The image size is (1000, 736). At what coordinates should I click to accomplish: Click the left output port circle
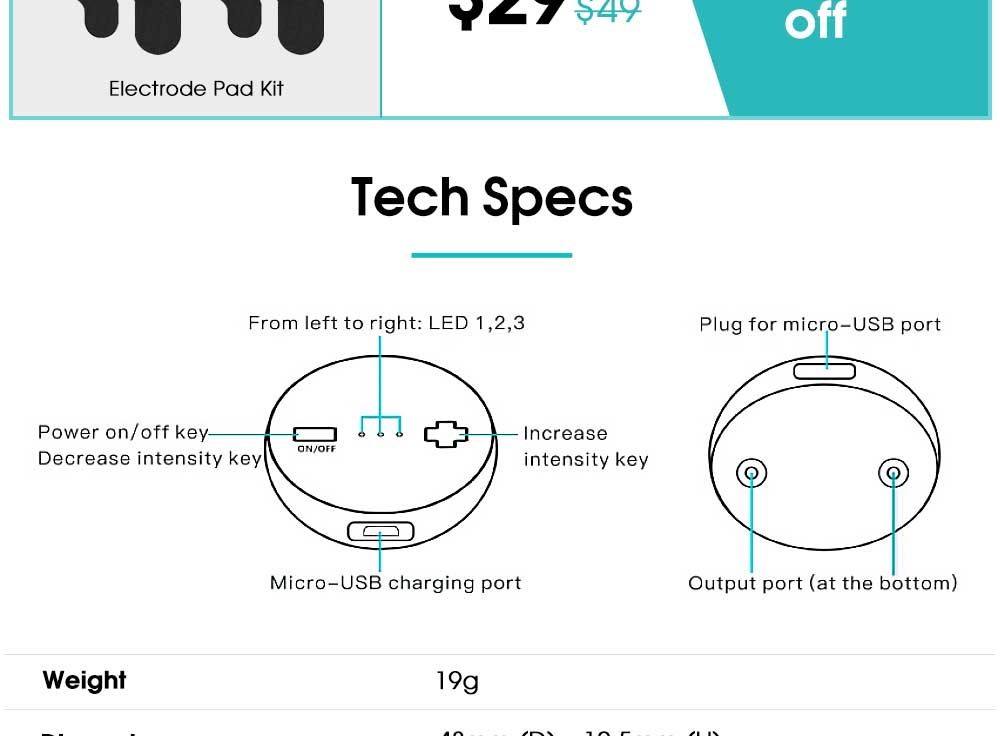pyautogui.click(x=751, y=473)
